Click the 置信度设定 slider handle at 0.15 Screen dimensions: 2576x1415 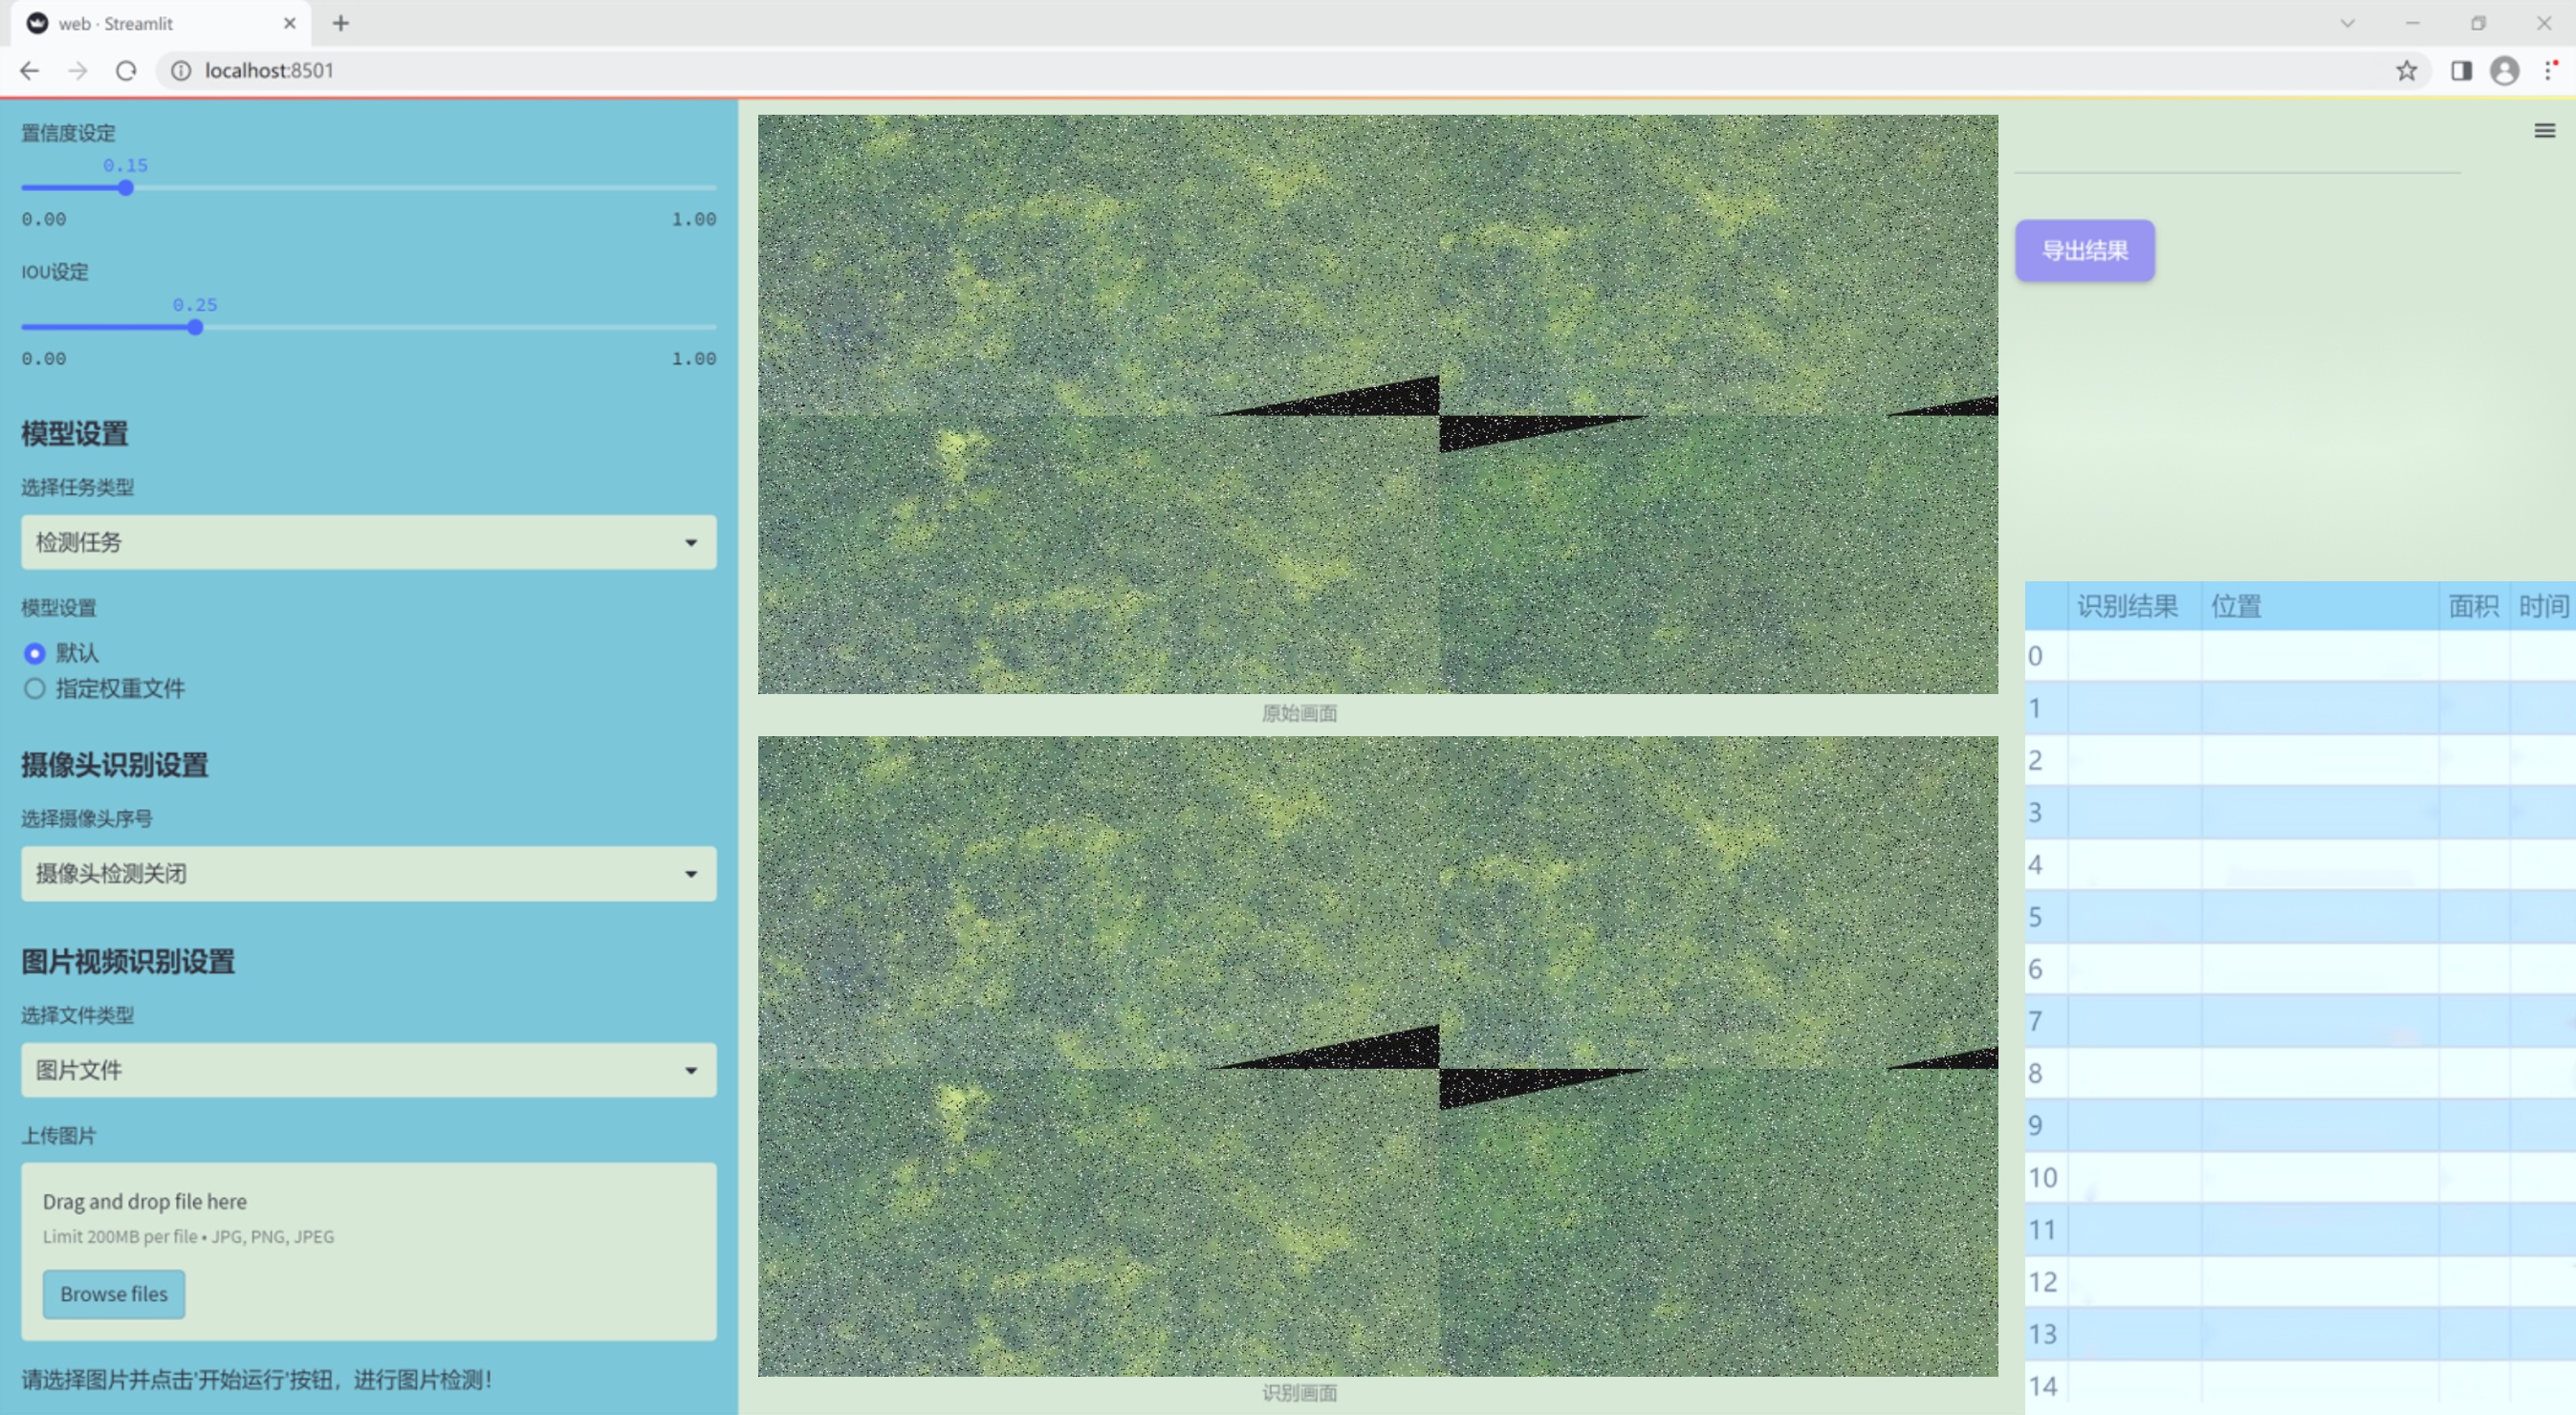pyautogui.click(x=126, y=188)
